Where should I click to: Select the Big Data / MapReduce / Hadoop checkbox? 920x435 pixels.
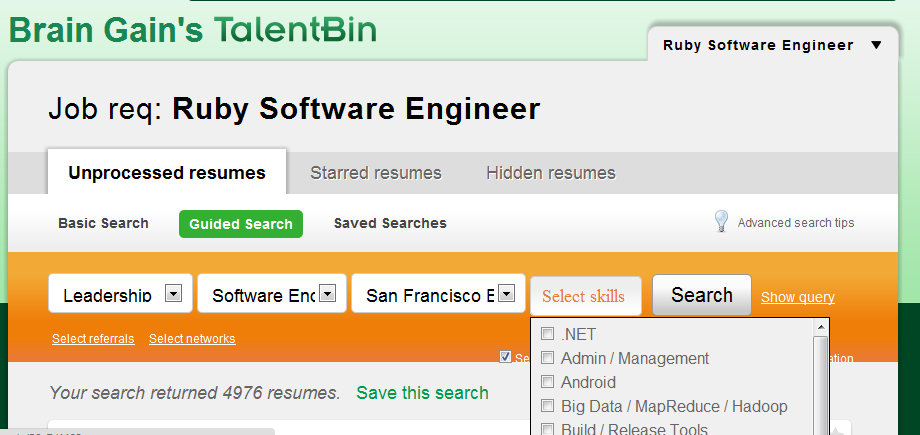click(x=547, y=406)
